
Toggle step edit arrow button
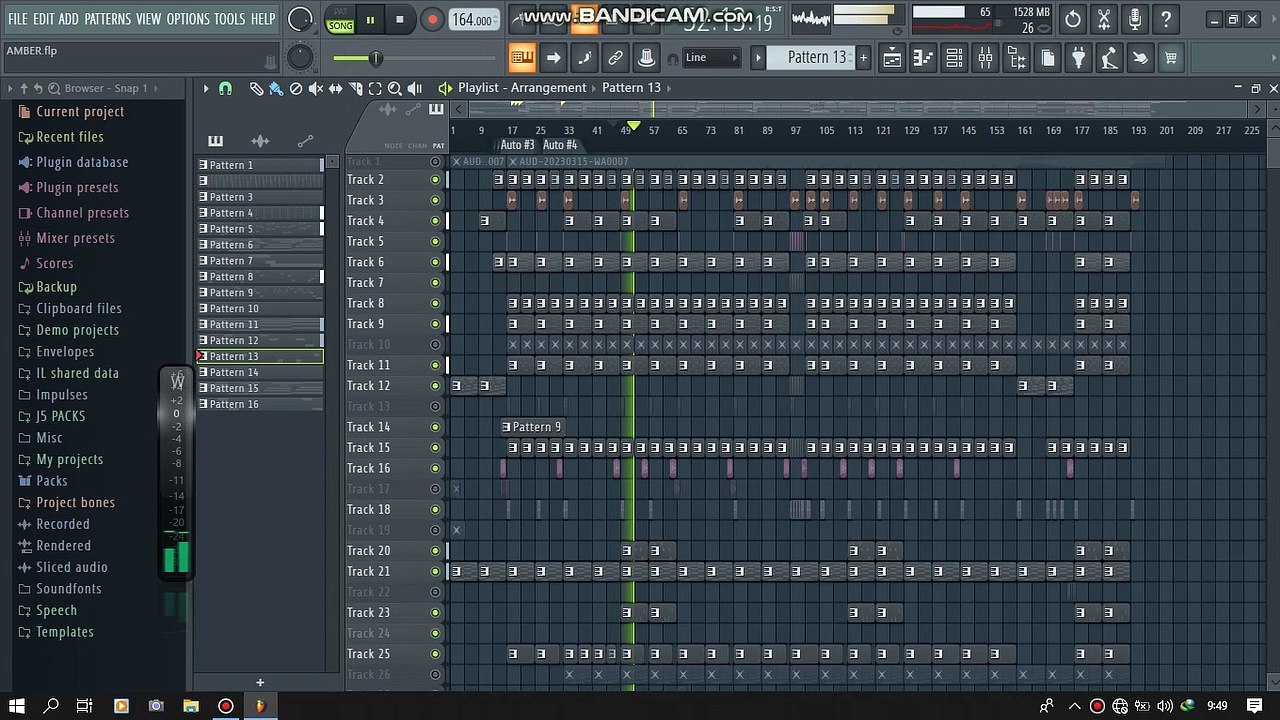(553, 58)
